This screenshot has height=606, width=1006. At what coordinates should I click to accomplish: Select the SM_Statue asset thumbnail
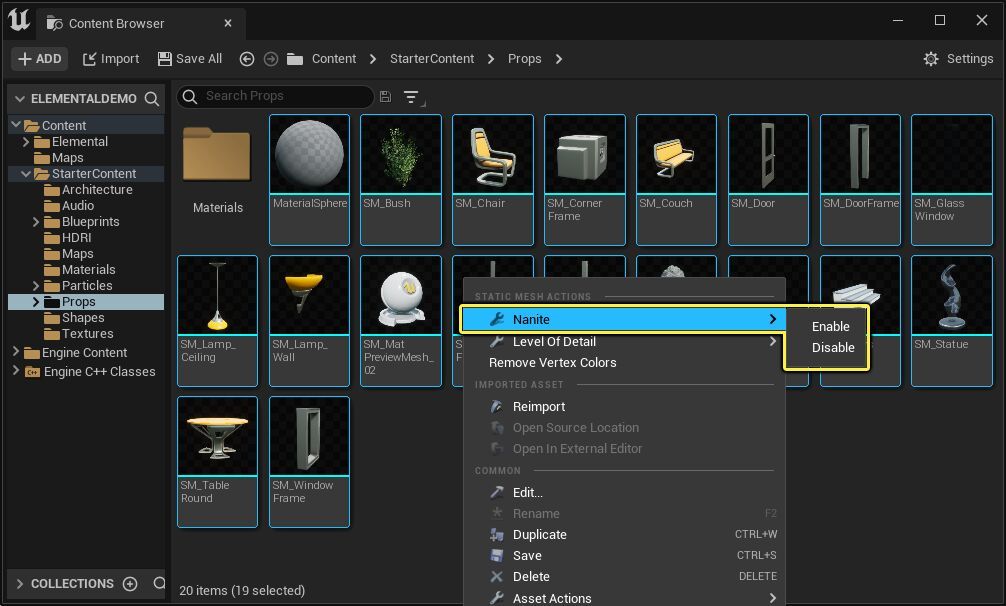(x=951, y=296)
